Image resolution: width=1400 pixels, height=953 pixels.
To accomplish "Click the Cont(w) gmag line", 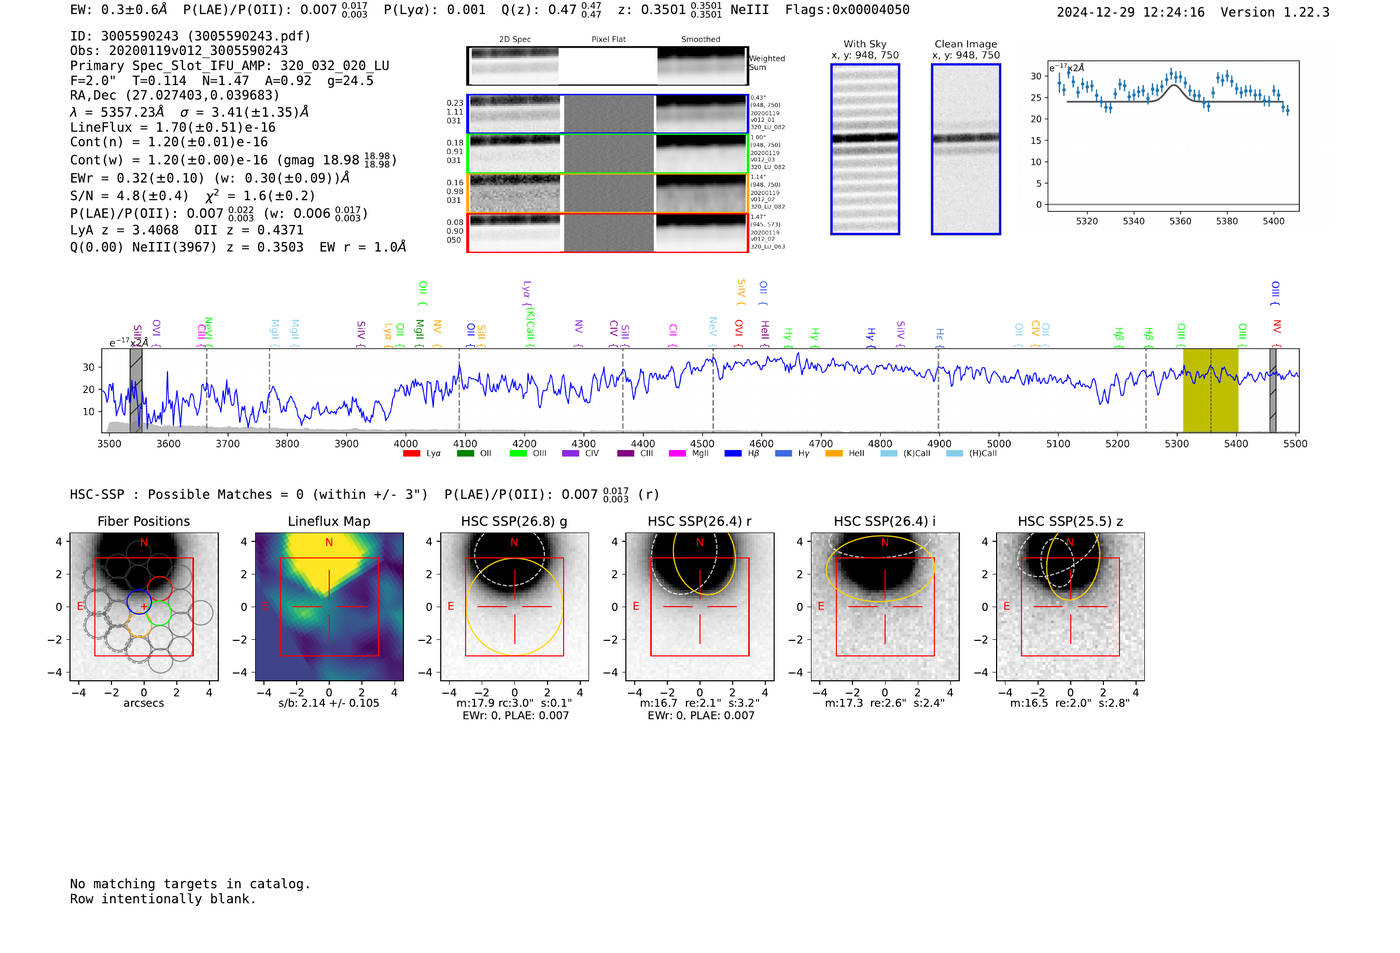I will [x=234, y=159].
